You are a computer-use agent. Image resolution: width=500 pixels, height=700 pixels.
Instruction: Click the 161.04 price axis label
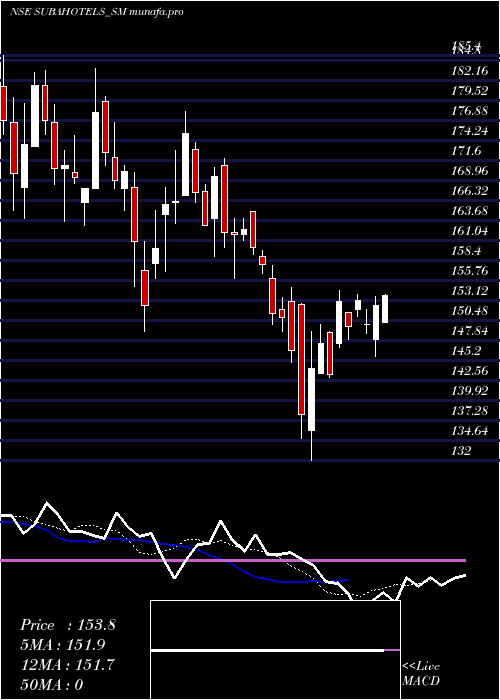(x=470, y=231)
